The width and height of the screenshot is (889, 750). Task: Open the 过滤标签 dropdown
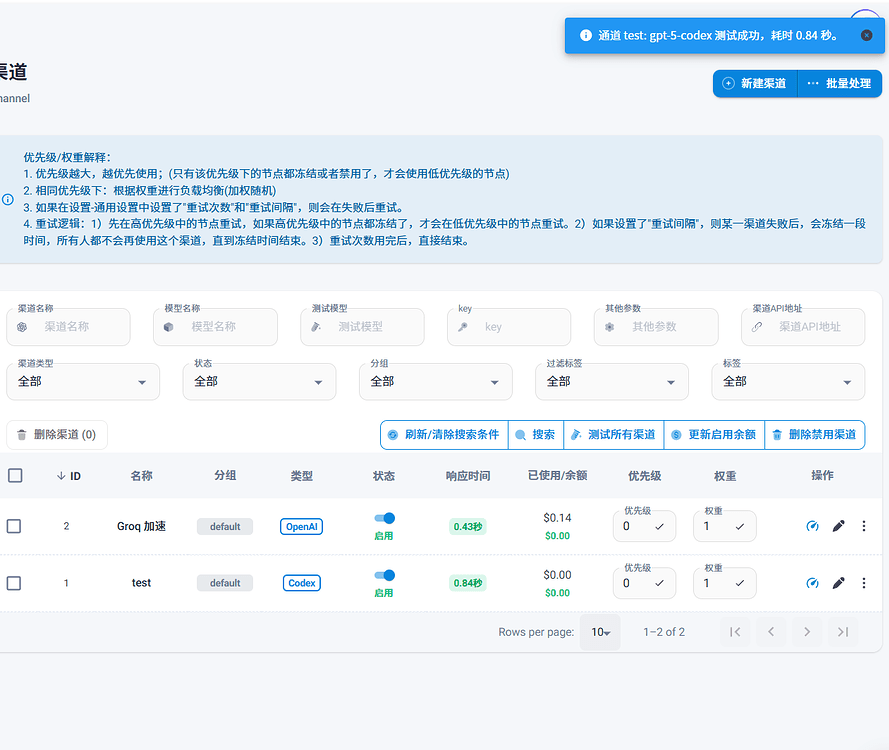[612, 382]
